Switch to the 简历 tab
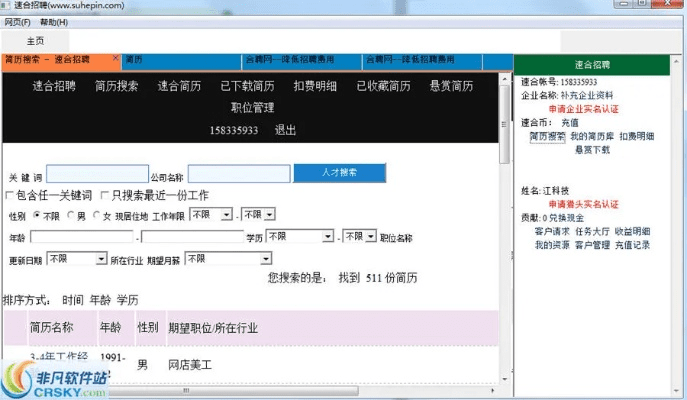The image size is (687, 400). [x=181, y=62]
